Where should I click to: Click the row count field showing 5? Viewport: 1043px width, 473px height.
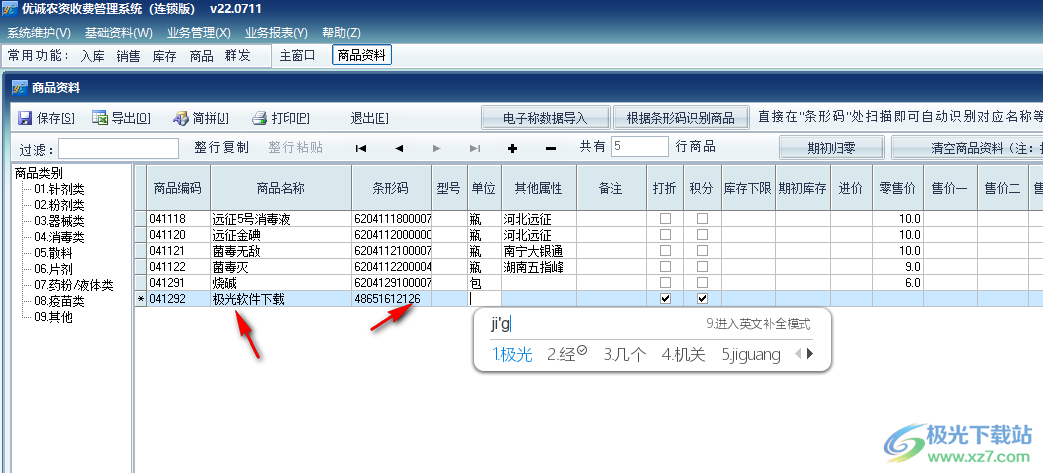click(x=639, y=147)
